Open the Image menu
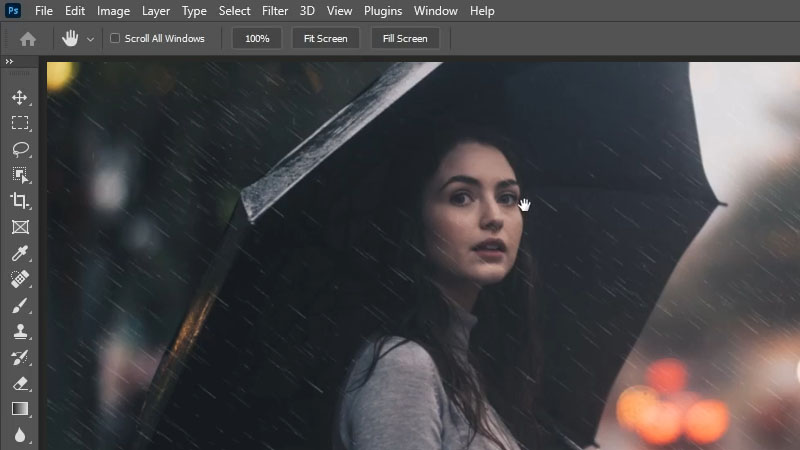This screenshot has width=800, height=450. coord(113,11)
